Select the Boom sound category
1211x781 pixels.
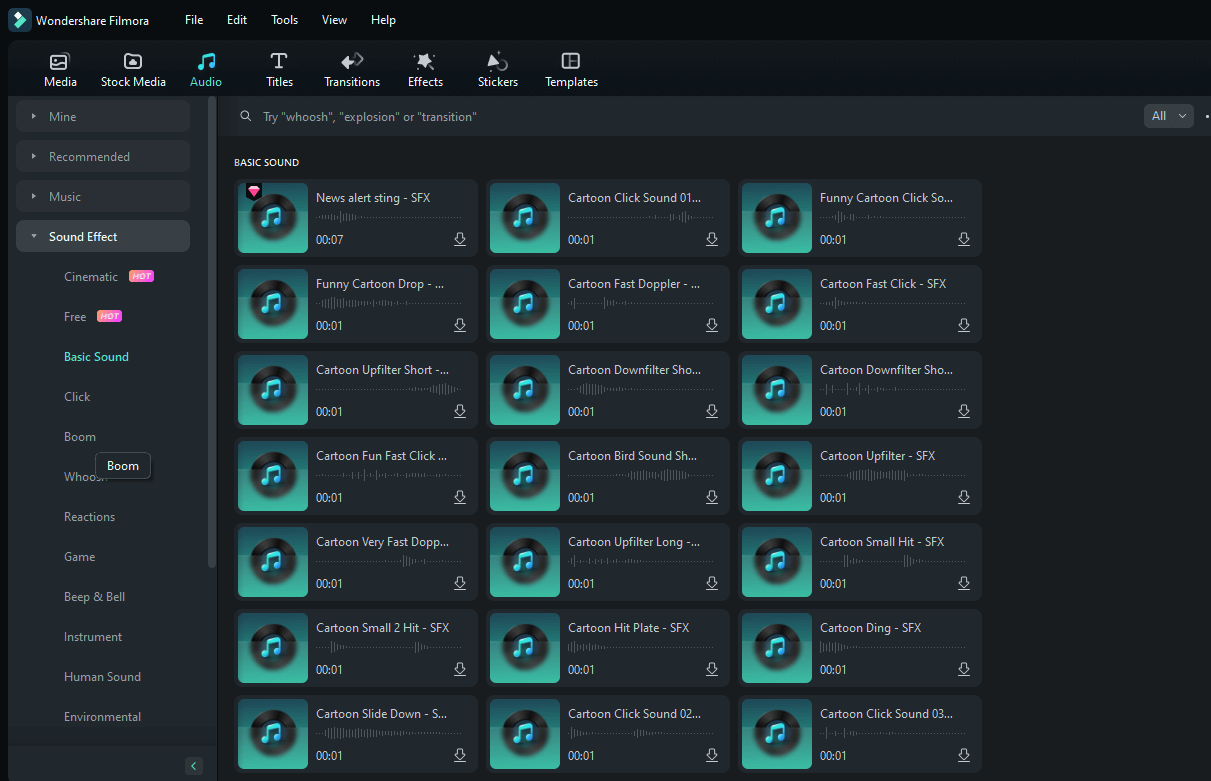pos(79,436)
